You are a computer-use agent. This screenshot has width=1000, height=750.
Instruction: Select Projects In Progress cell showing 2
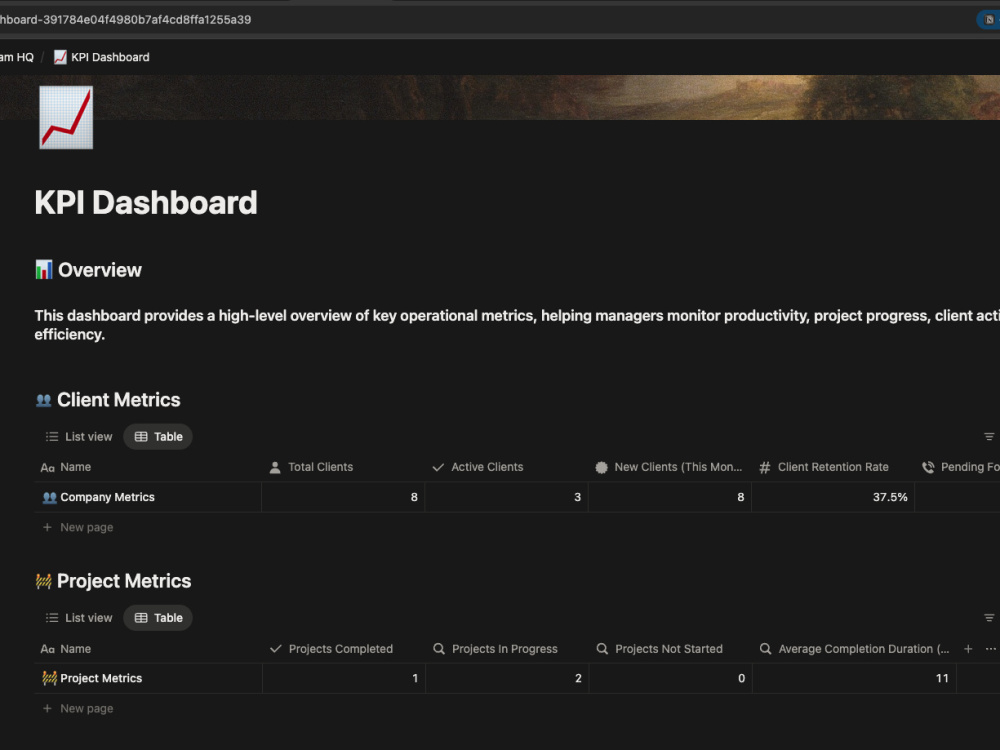pyautogui.click(x=506, y=679)
